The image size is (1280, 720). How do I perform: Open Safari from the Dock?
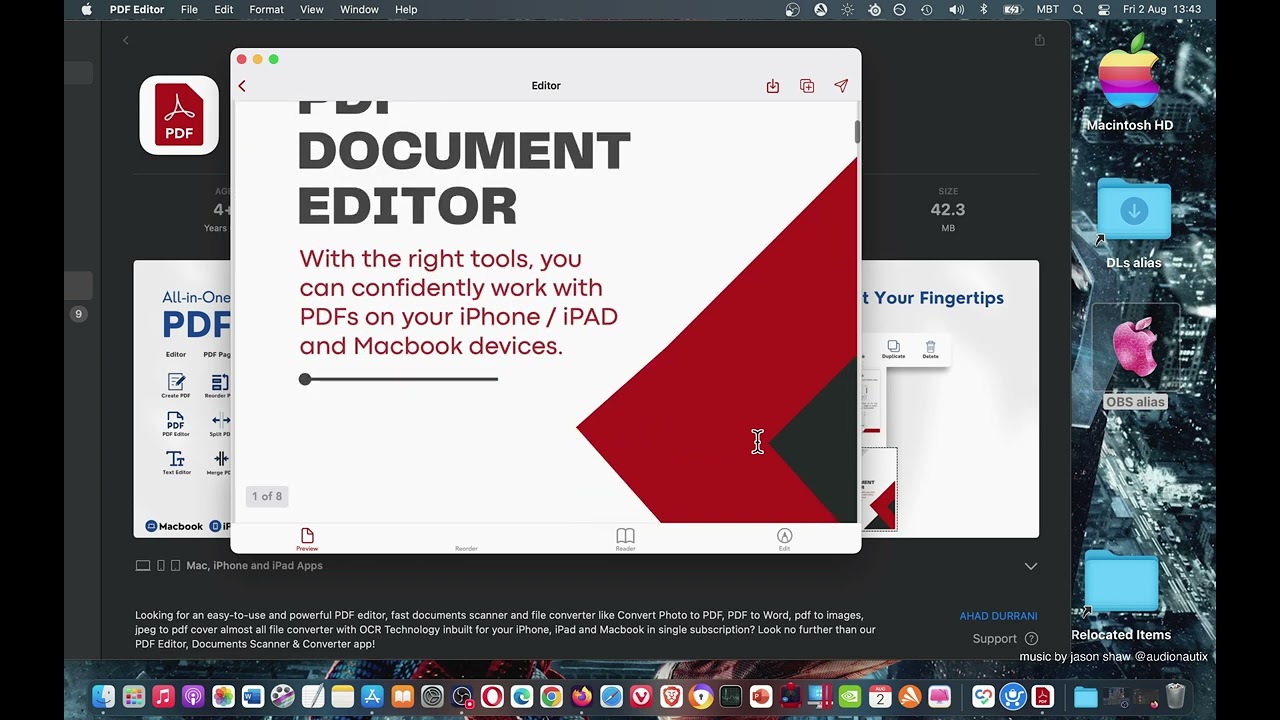pos(611,696)
